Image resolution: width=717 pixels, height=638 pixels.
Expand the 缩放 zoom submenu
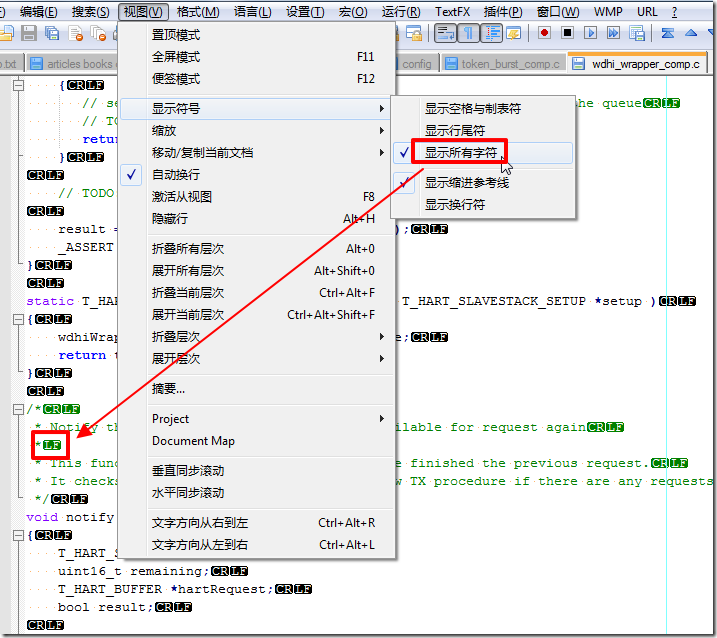[x=257, y=131]
